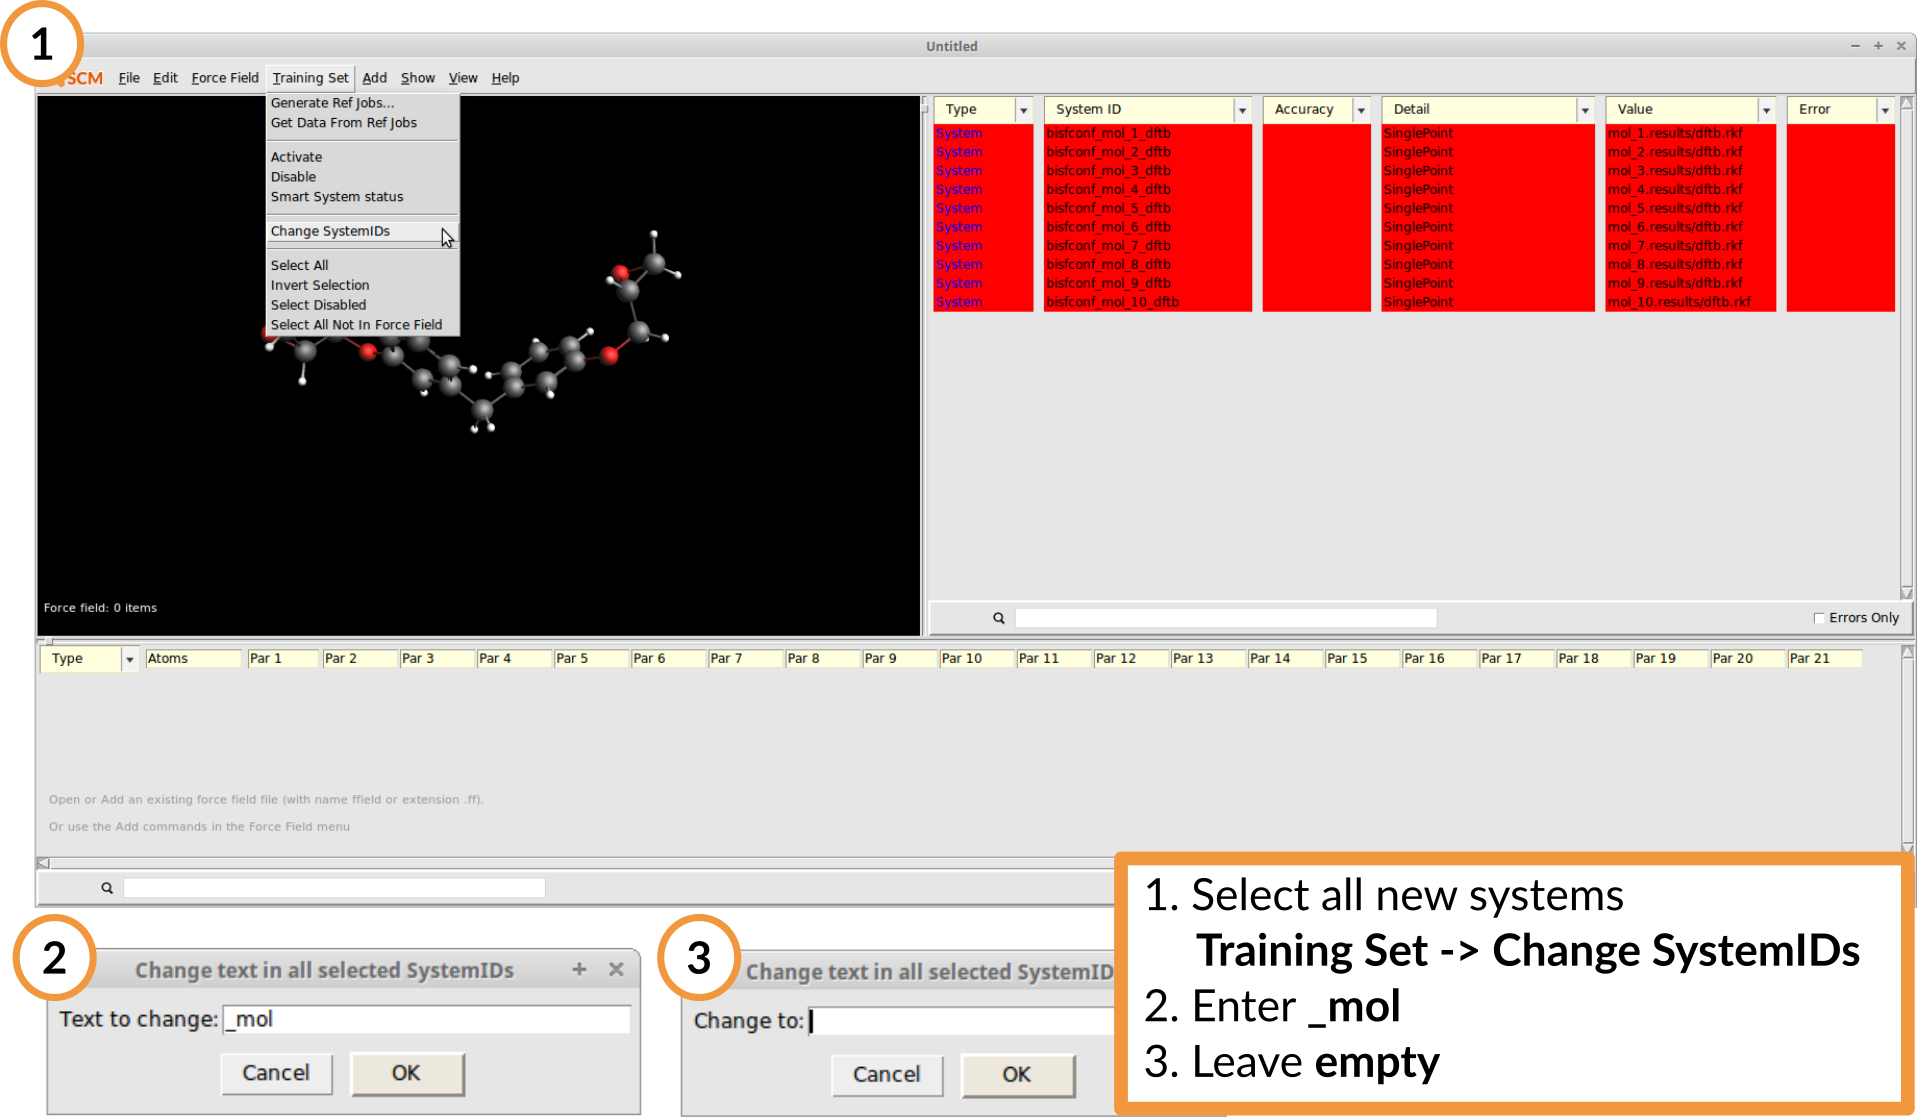Click value mol_9.results/dftb.rkf
Viewport: 1917px width, 1117px height.
(1675, 283)
